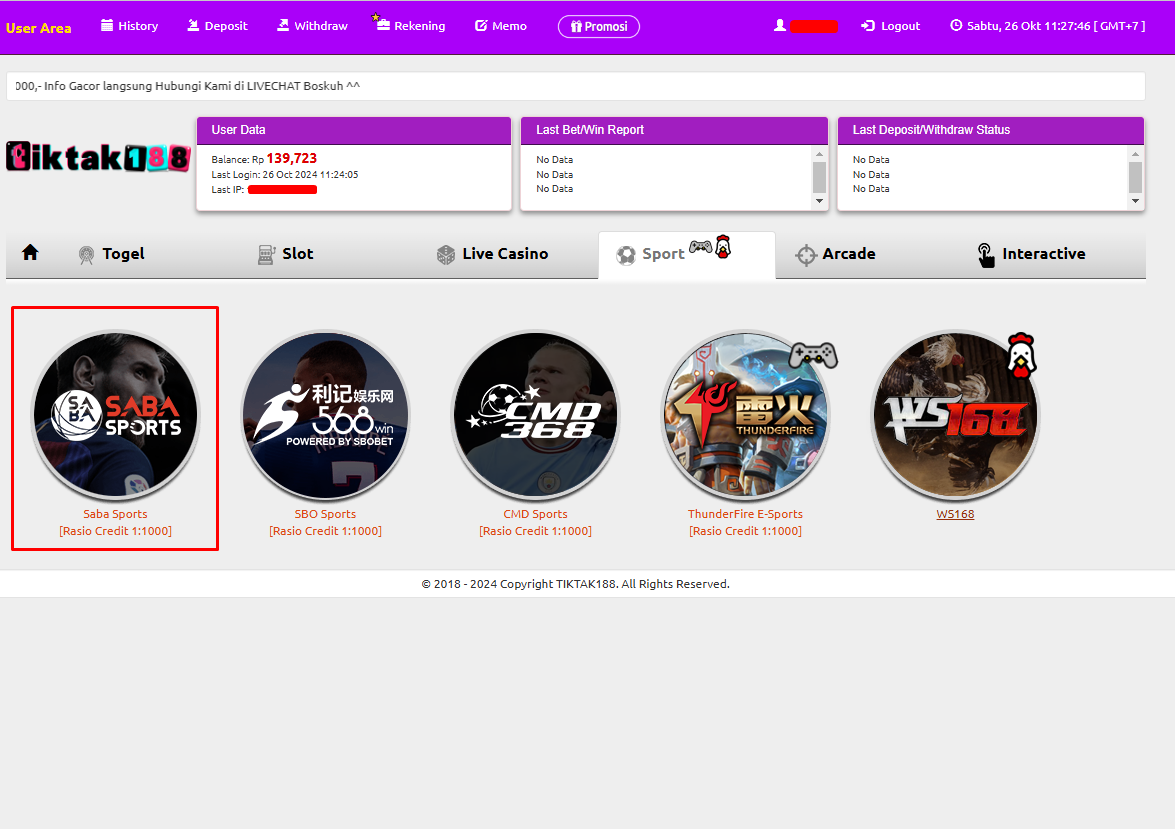Click the Rekening briefcase icon
The width and height of the screenshot is (1175, 829).
point(383,25)
